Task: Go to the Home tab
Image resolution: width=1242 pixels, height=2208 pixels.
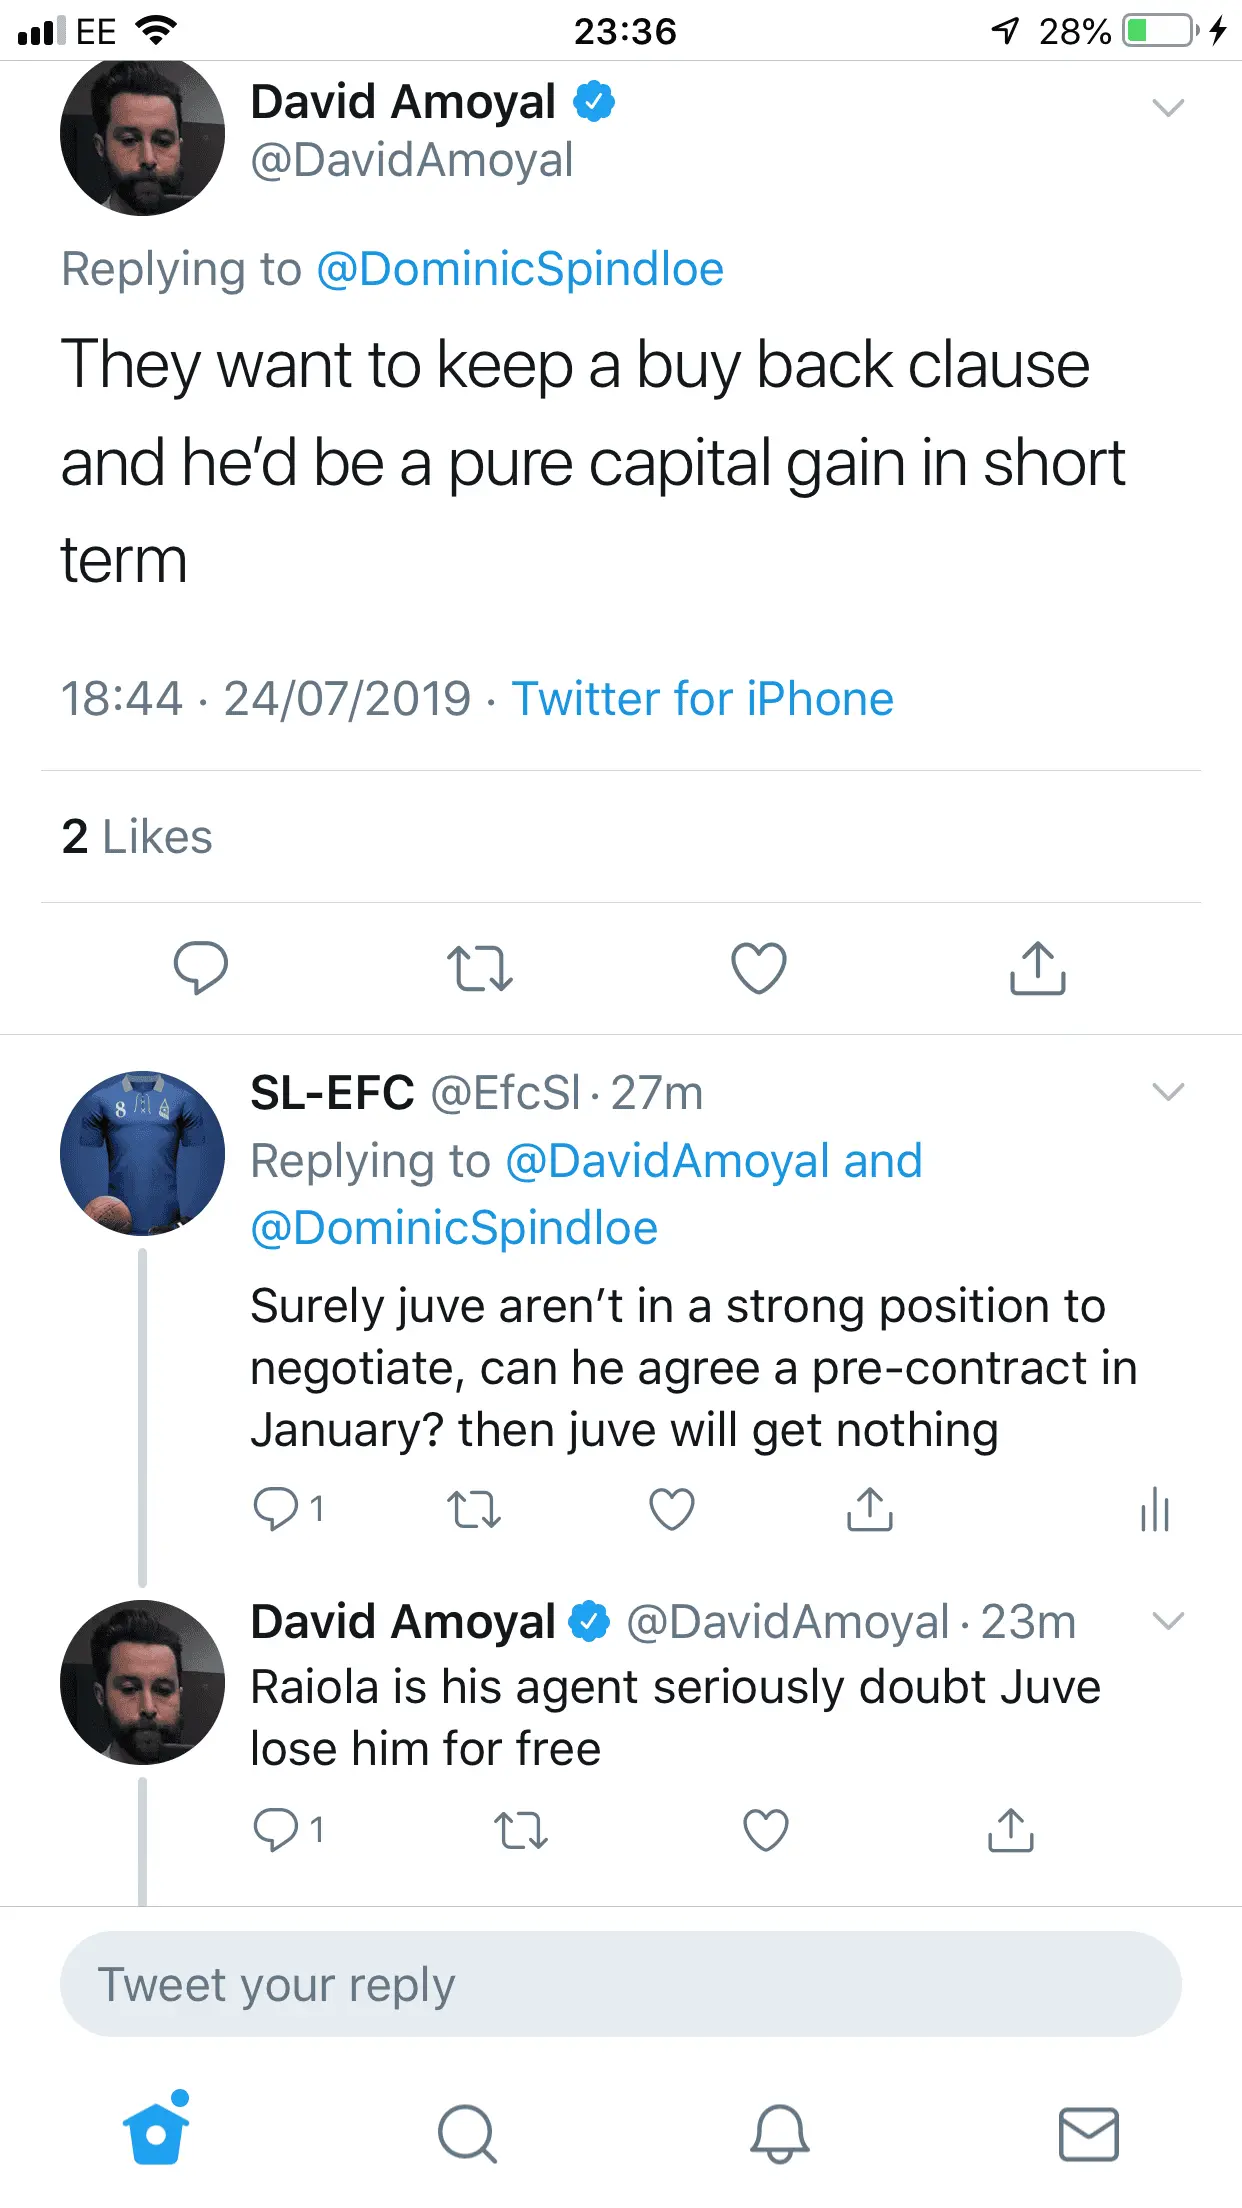Action: click(156, 2134)
